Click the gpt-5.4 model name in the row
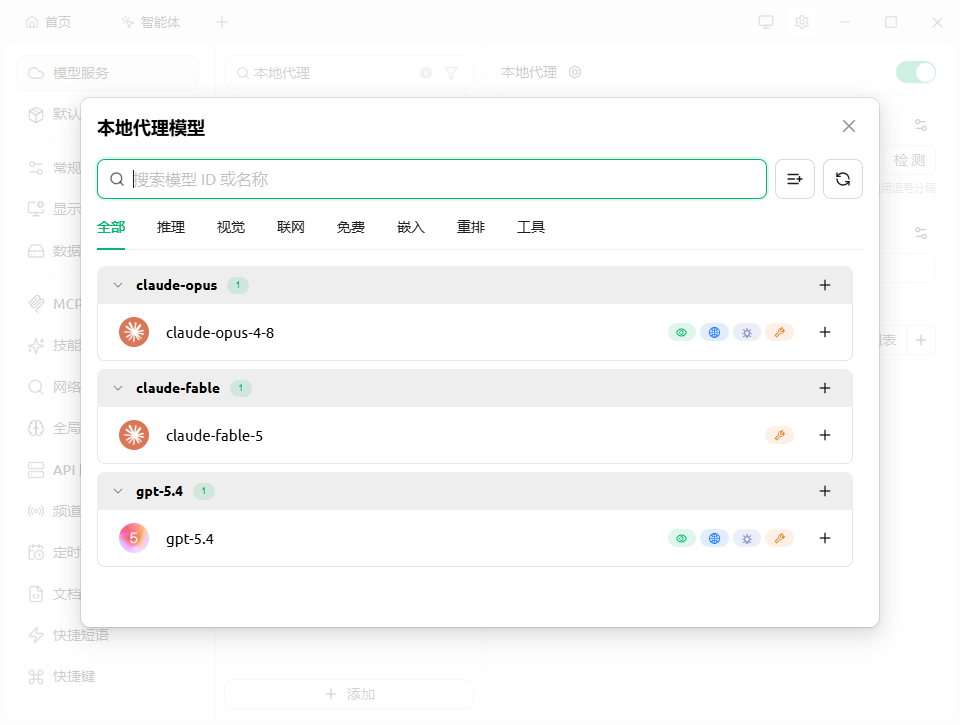The image size is (960, 725). point(190,539)
